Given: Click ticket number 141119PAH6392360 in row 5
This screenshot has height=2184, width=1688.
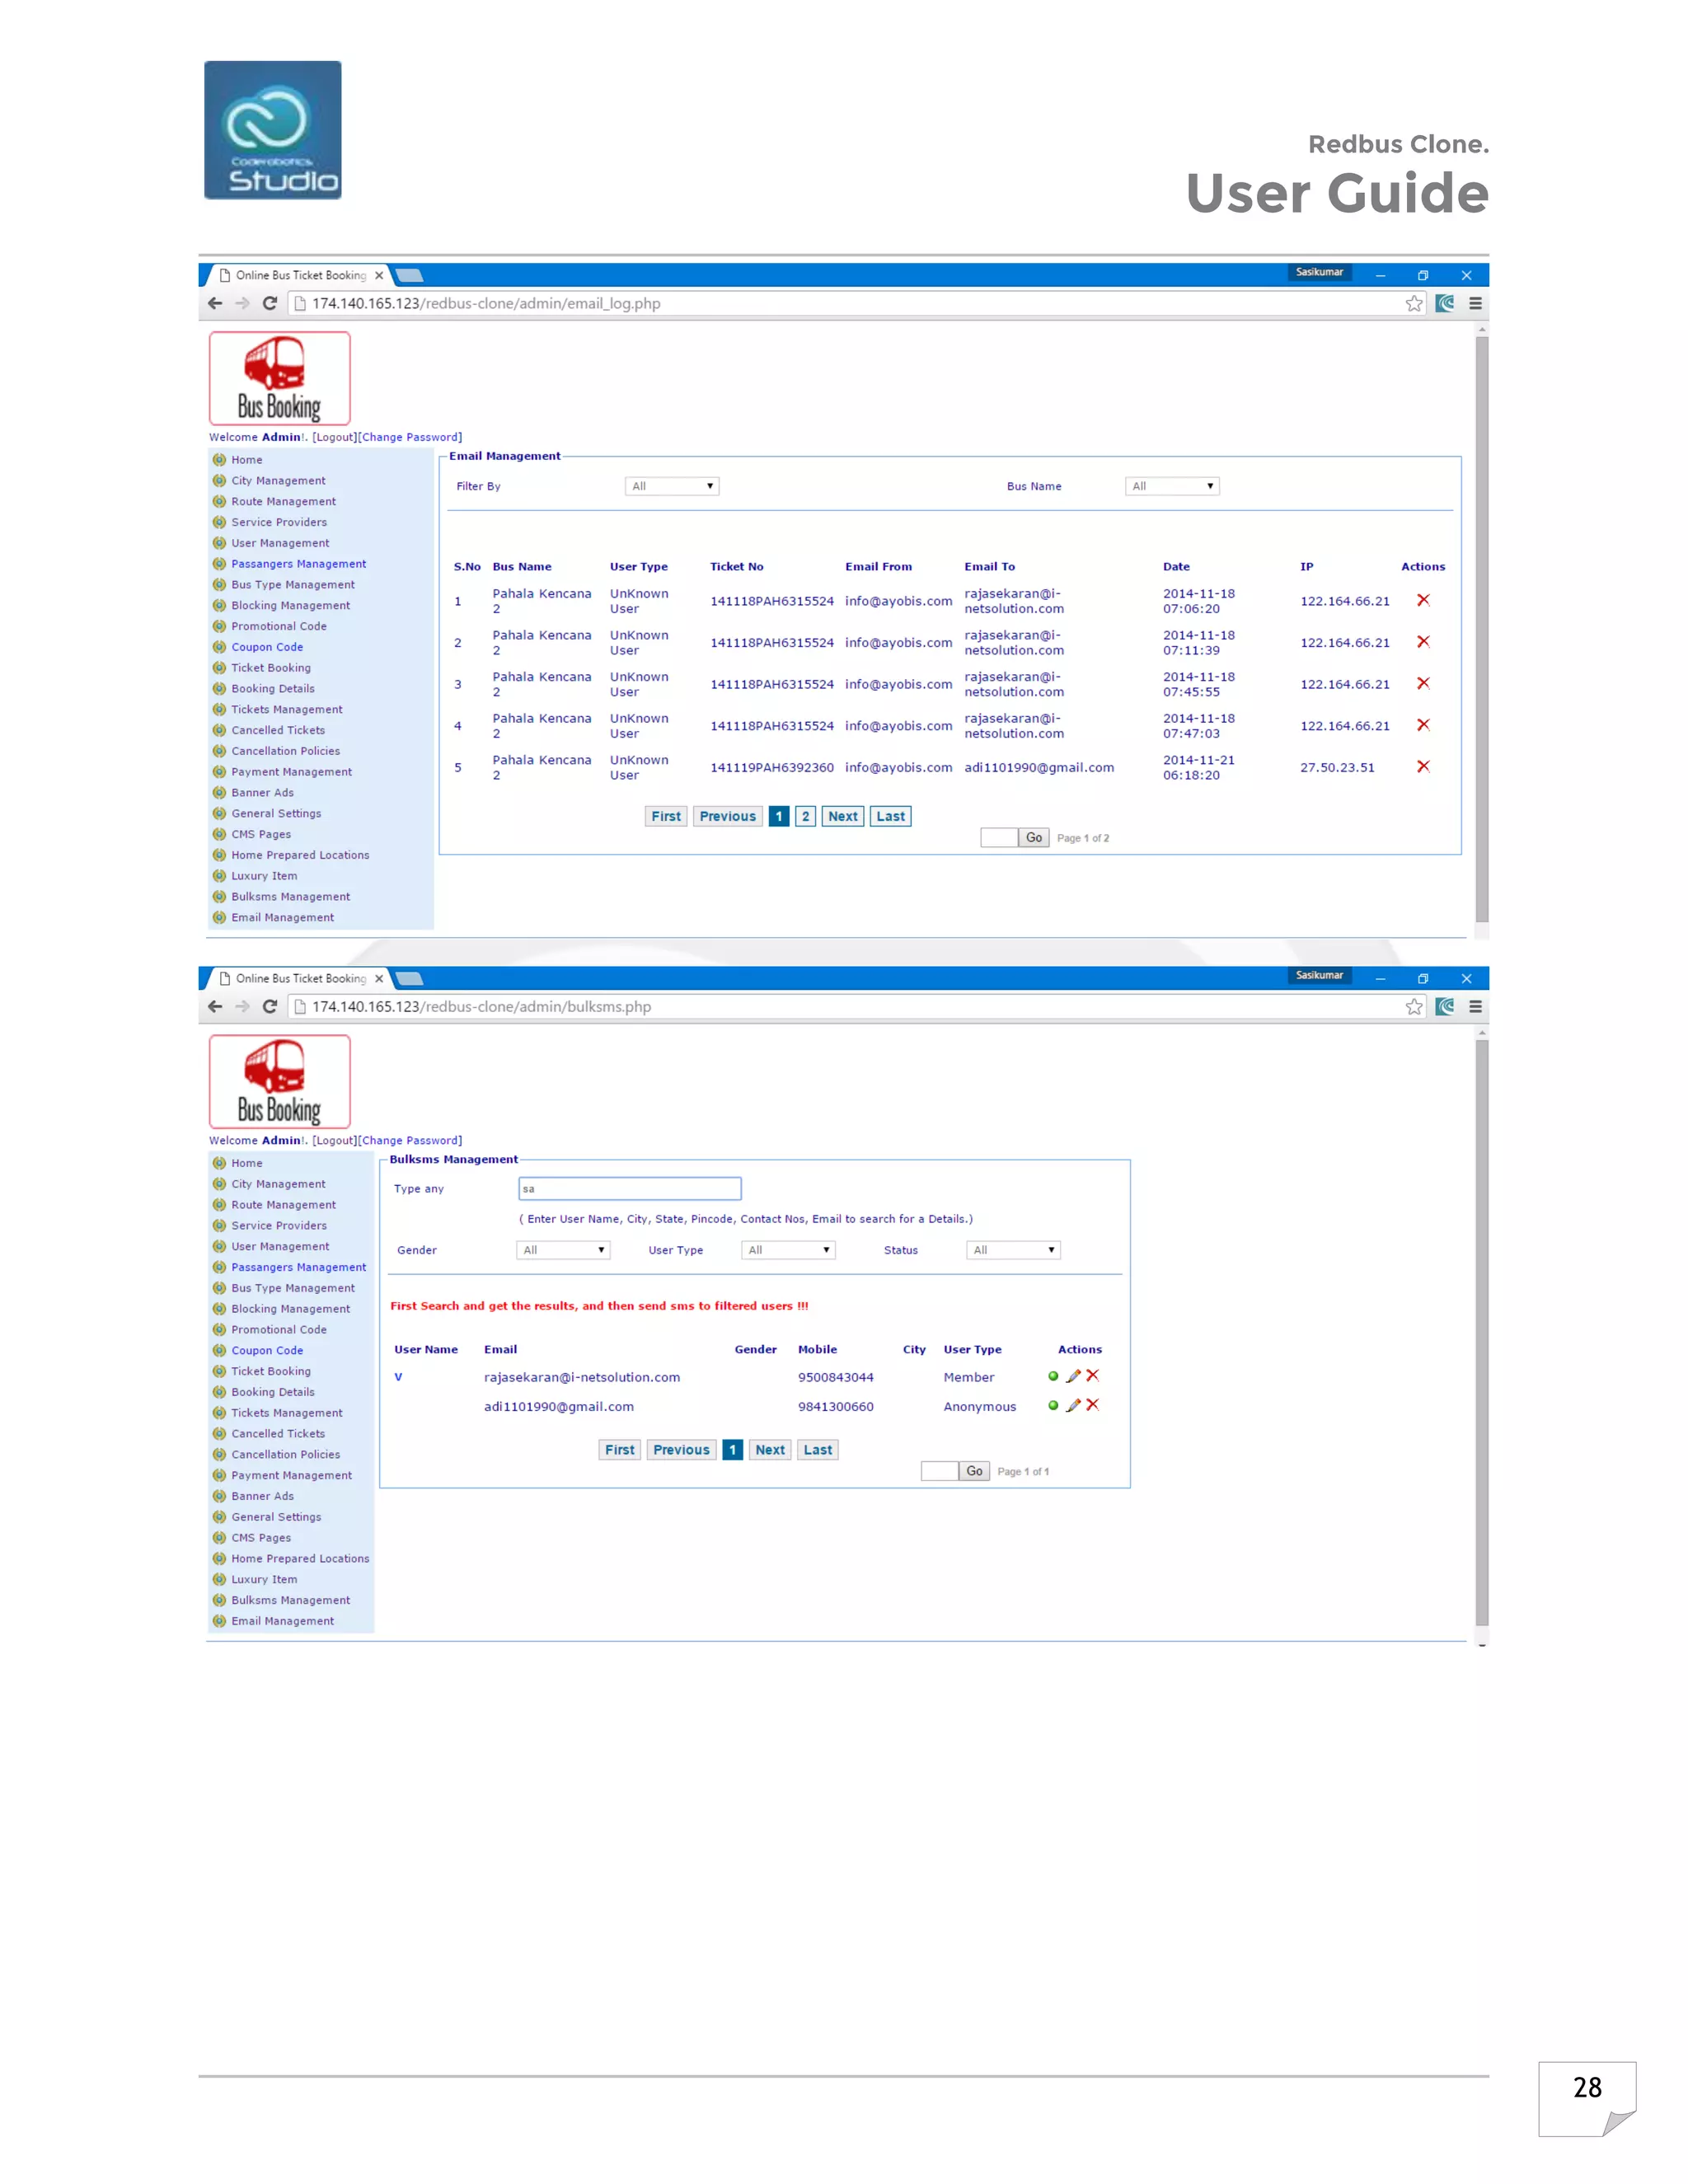Looking at the screenshot, I should (x=772, y=767).
